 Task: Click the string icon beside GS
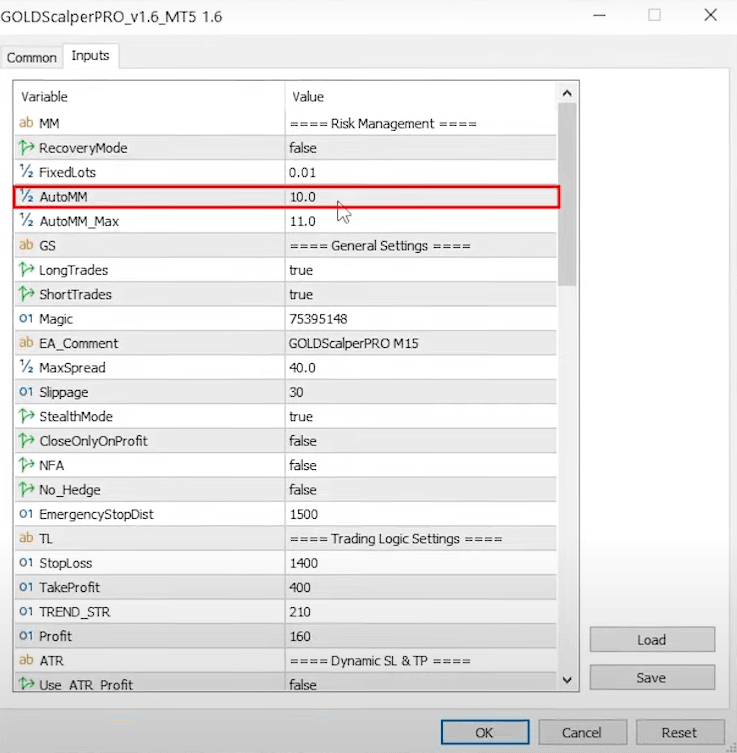pyautogui.click(x=26, y=245)
